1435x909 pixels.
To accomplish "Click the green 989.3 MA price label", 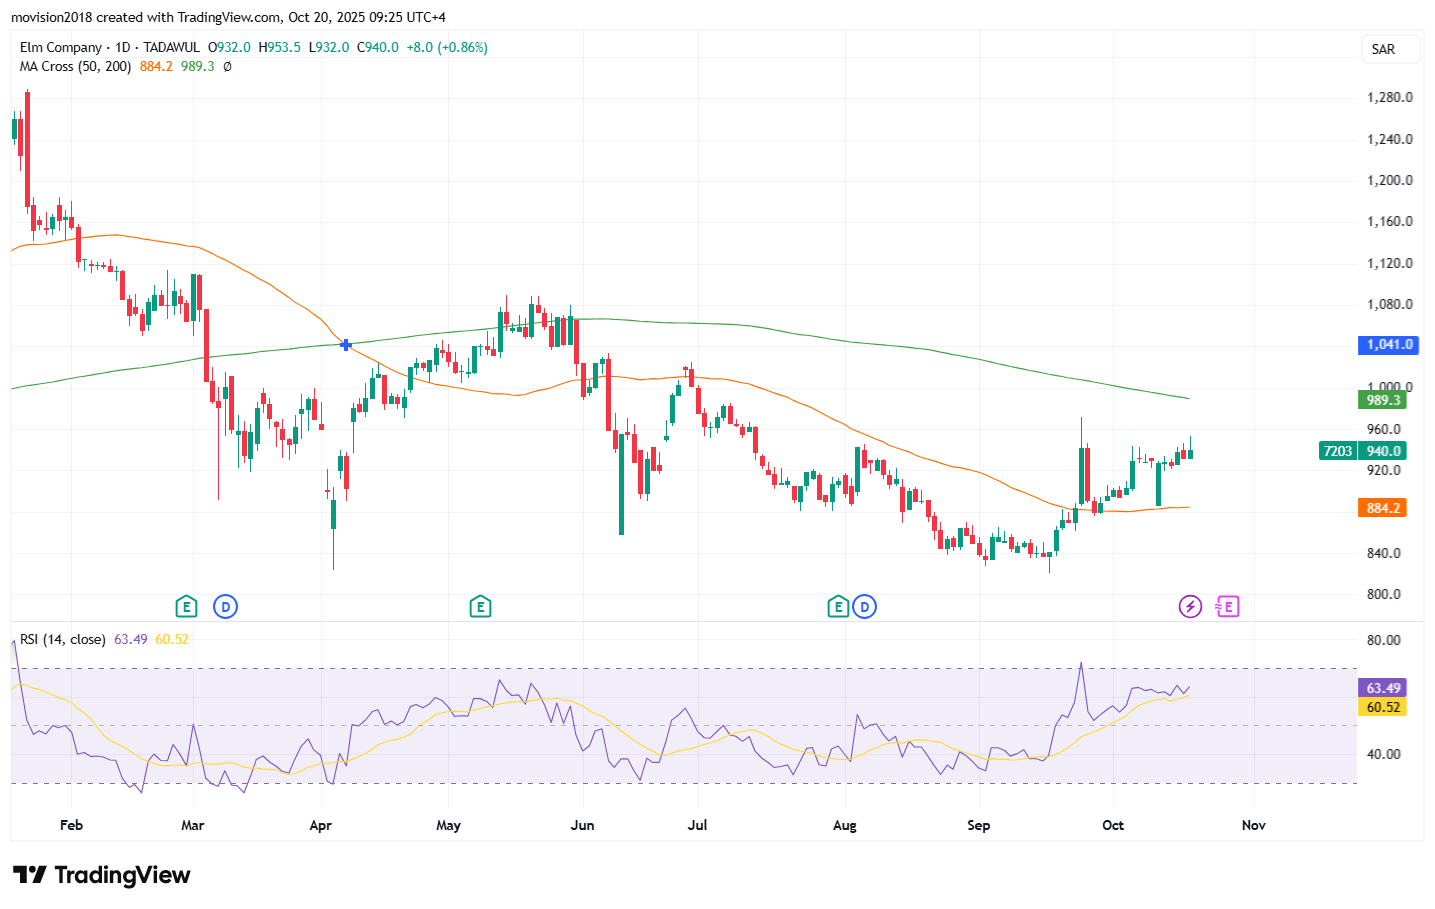I will [x=1383, y=400].
